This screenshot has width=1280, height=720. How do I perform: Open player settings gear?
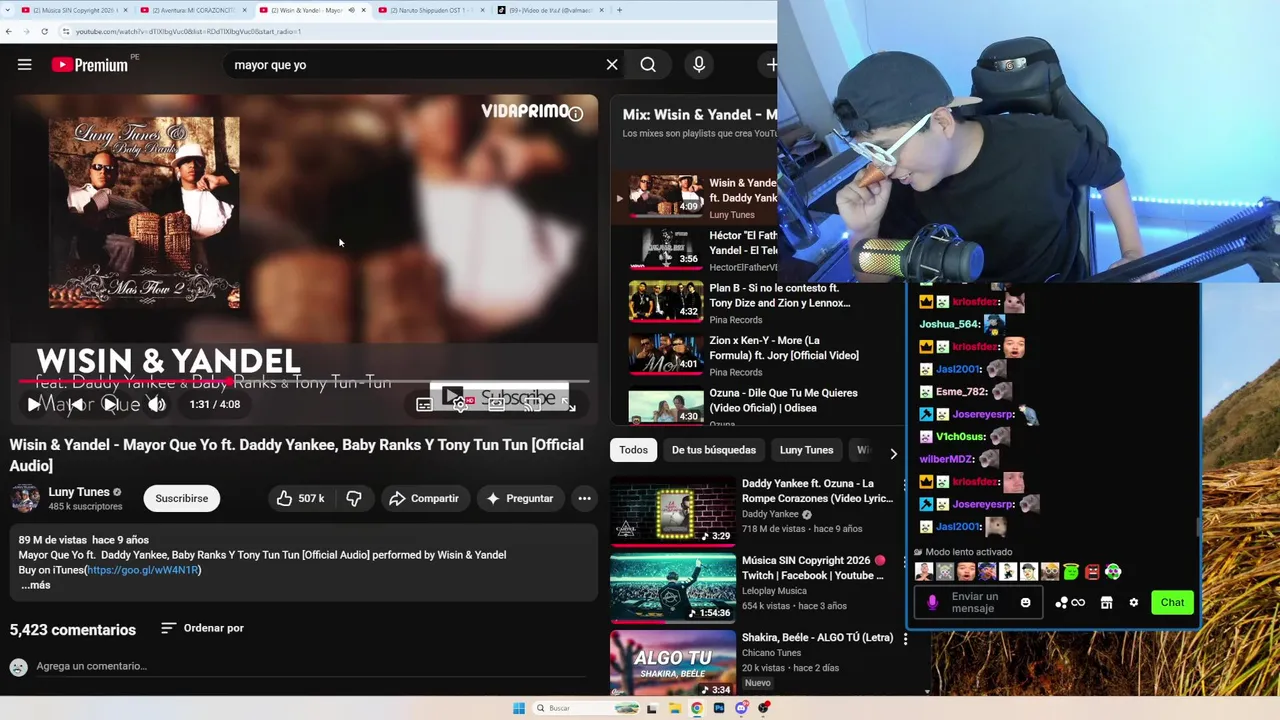click(x=460, y=404)
